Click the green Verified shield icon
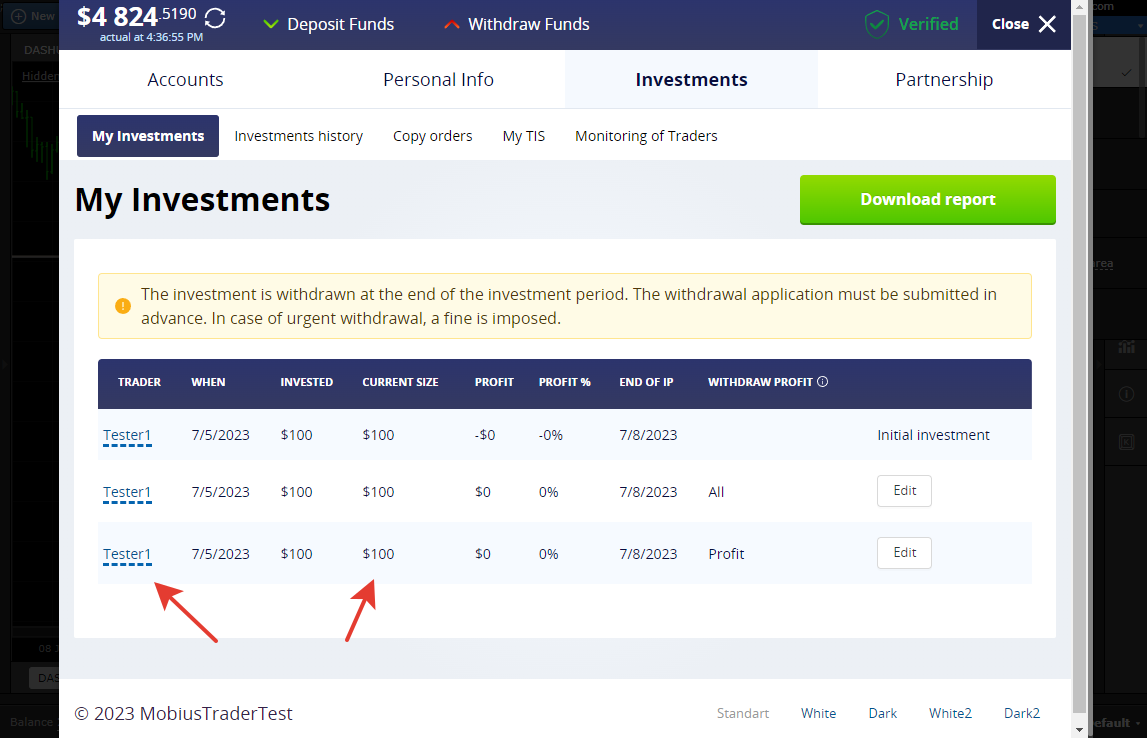This screenshot has width=1147, height=738. click(x=877, y=24)
